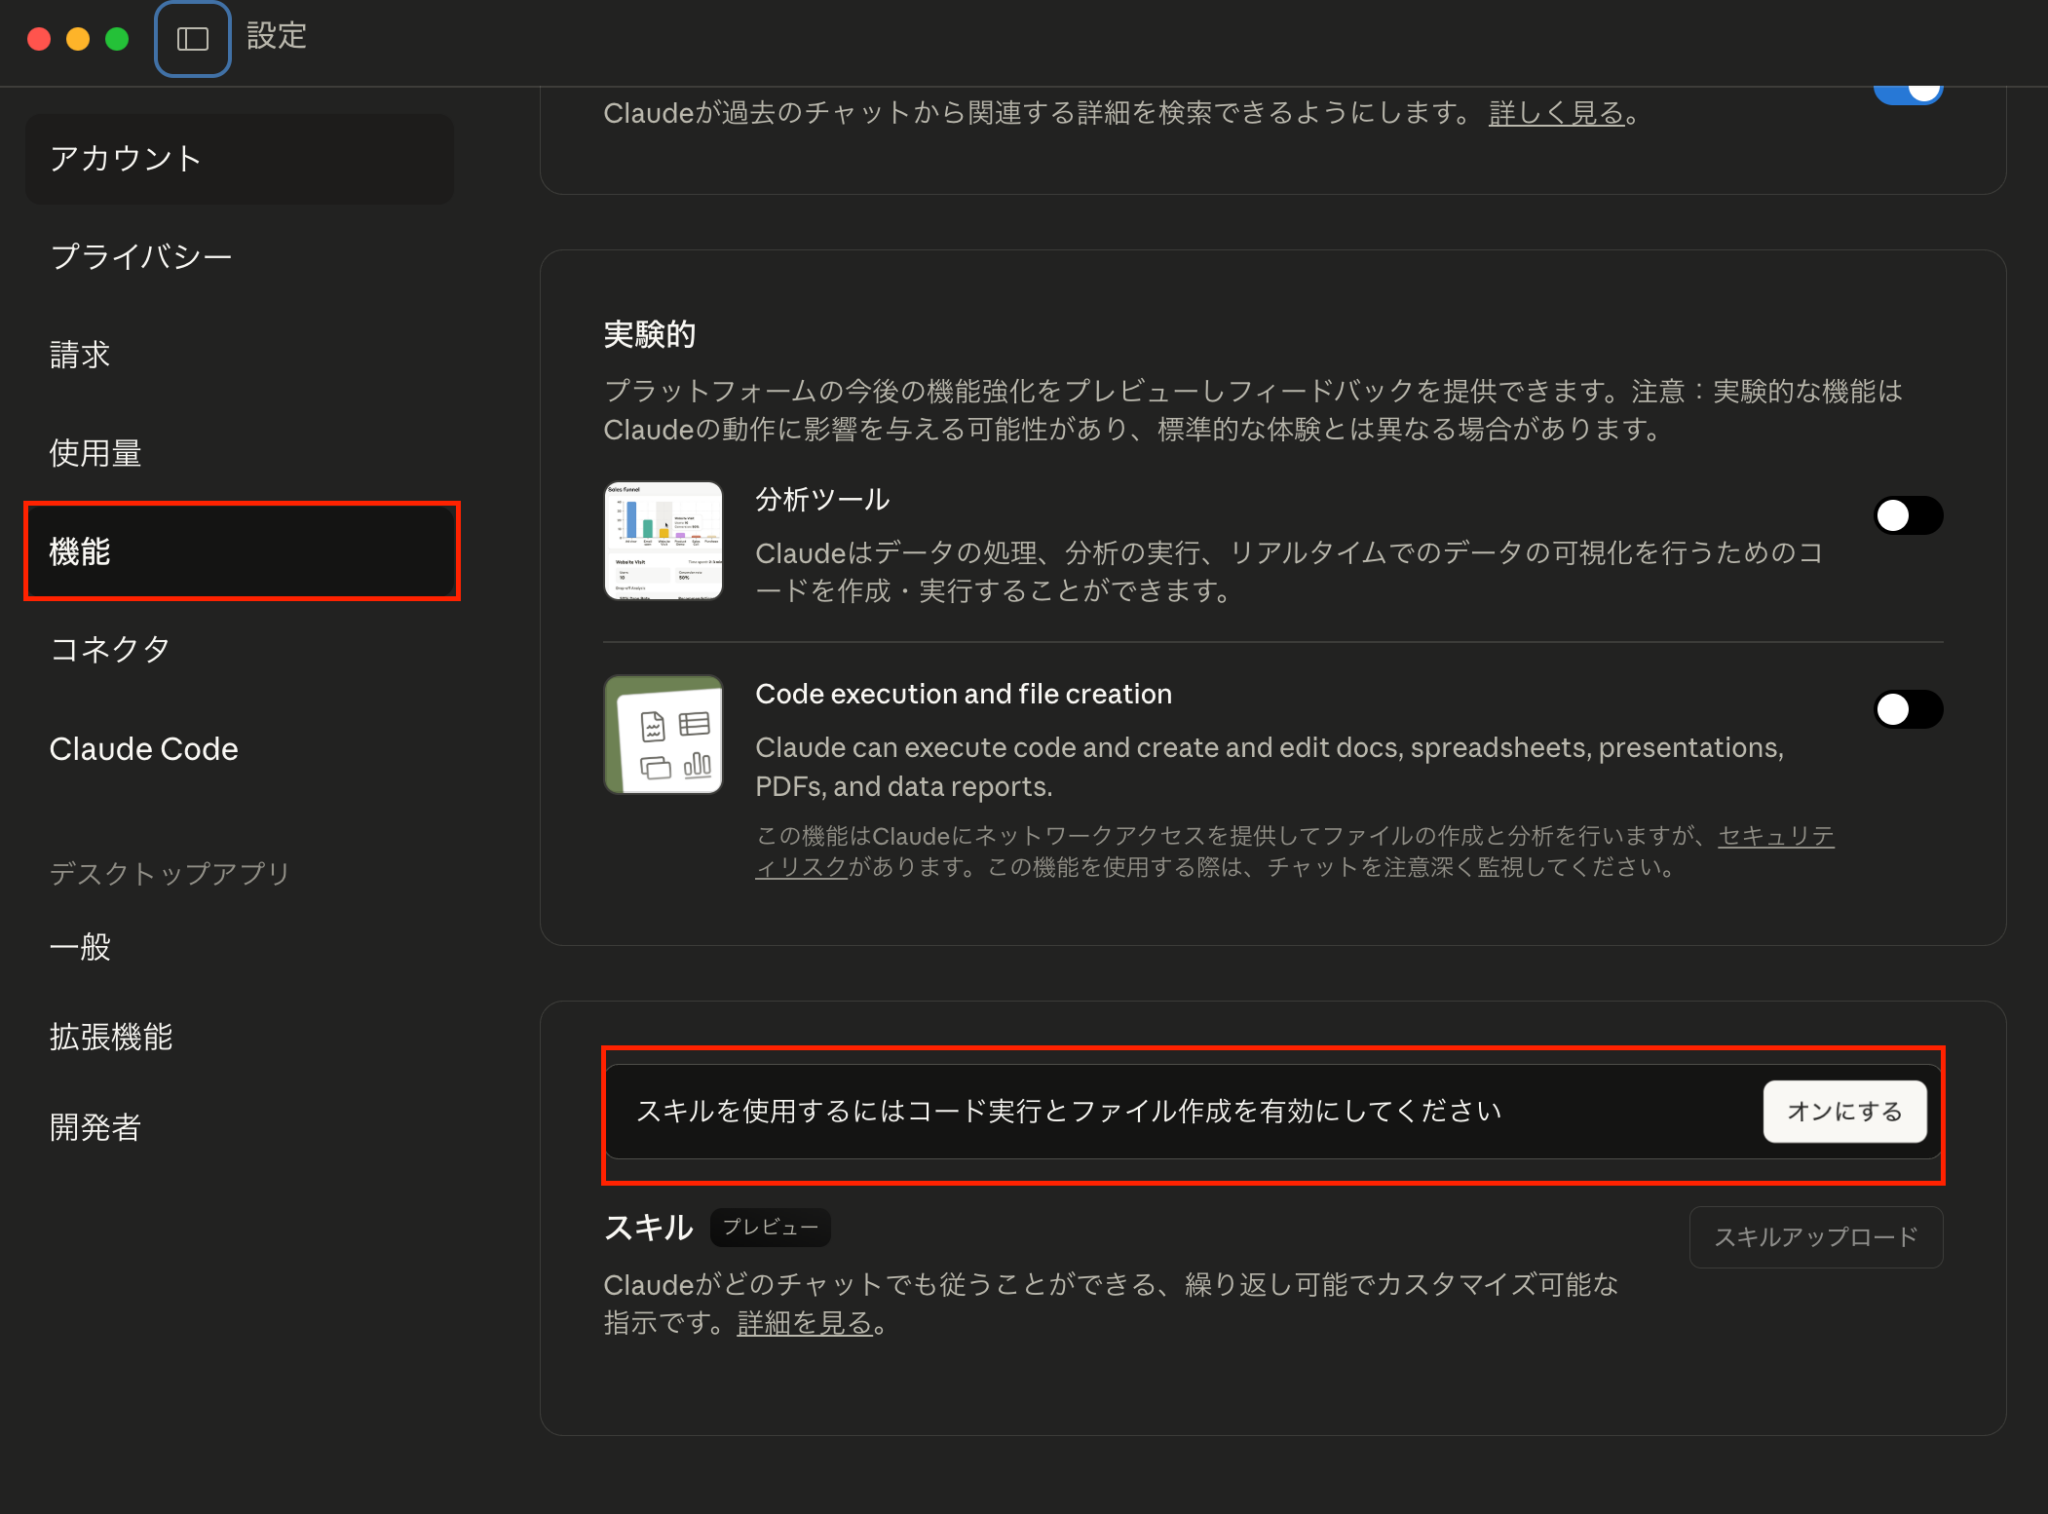
Task: Click the オンにする button
Action: 1844,1110
